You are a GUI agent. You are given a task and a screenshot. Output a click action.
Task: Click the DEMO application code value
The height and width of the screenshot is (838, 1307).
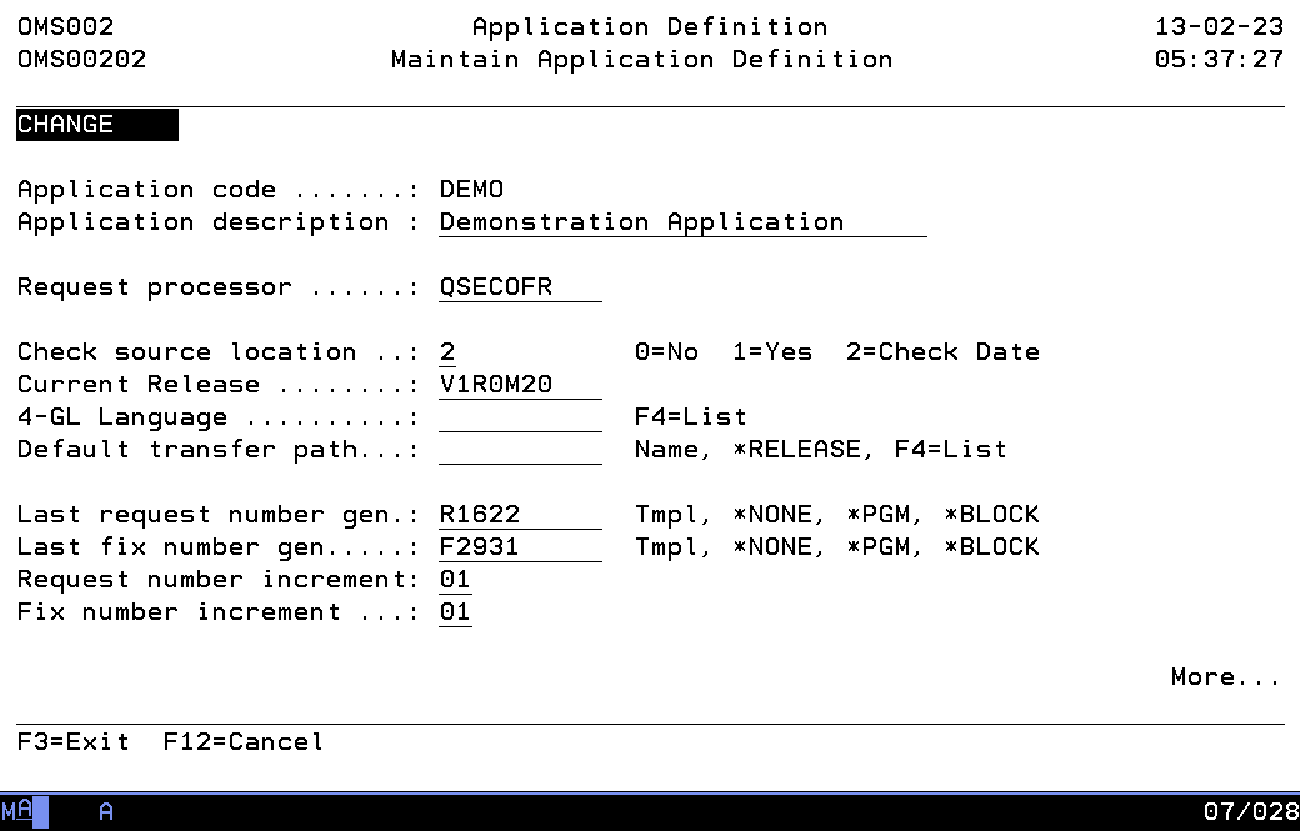[471, 190]
